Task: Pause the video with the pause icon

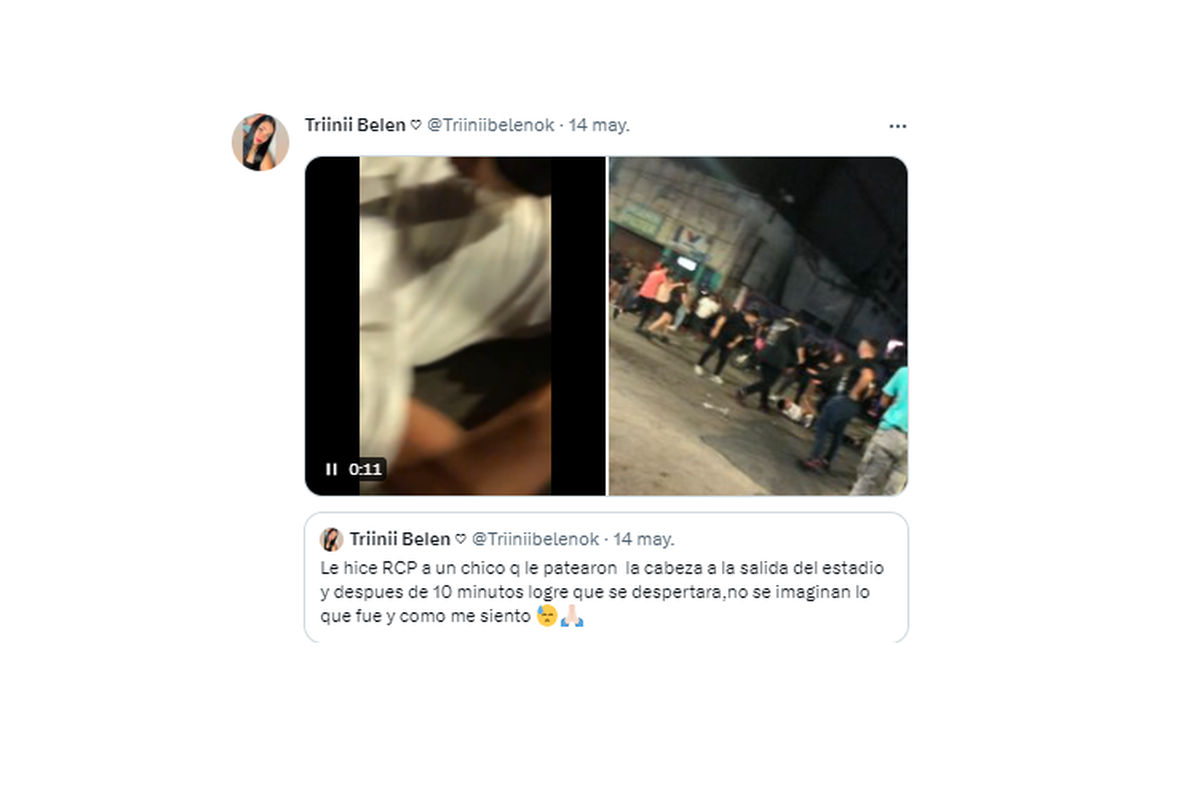Action: pyautogui.click(x=331, y=469)
